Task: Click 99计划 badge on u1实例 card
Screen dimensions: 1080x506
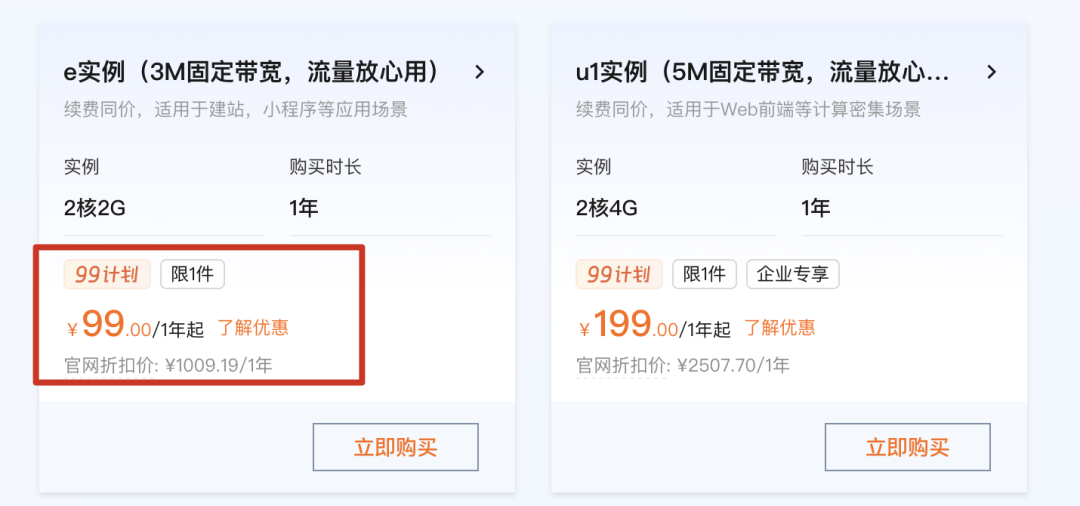Action: coord(619,275)
